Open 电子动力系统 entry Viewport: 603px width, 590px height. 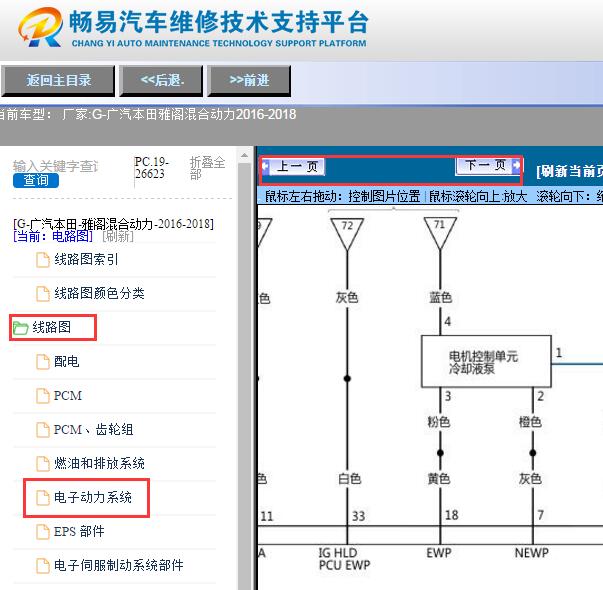pyautogui.click(x=93, y=497)
